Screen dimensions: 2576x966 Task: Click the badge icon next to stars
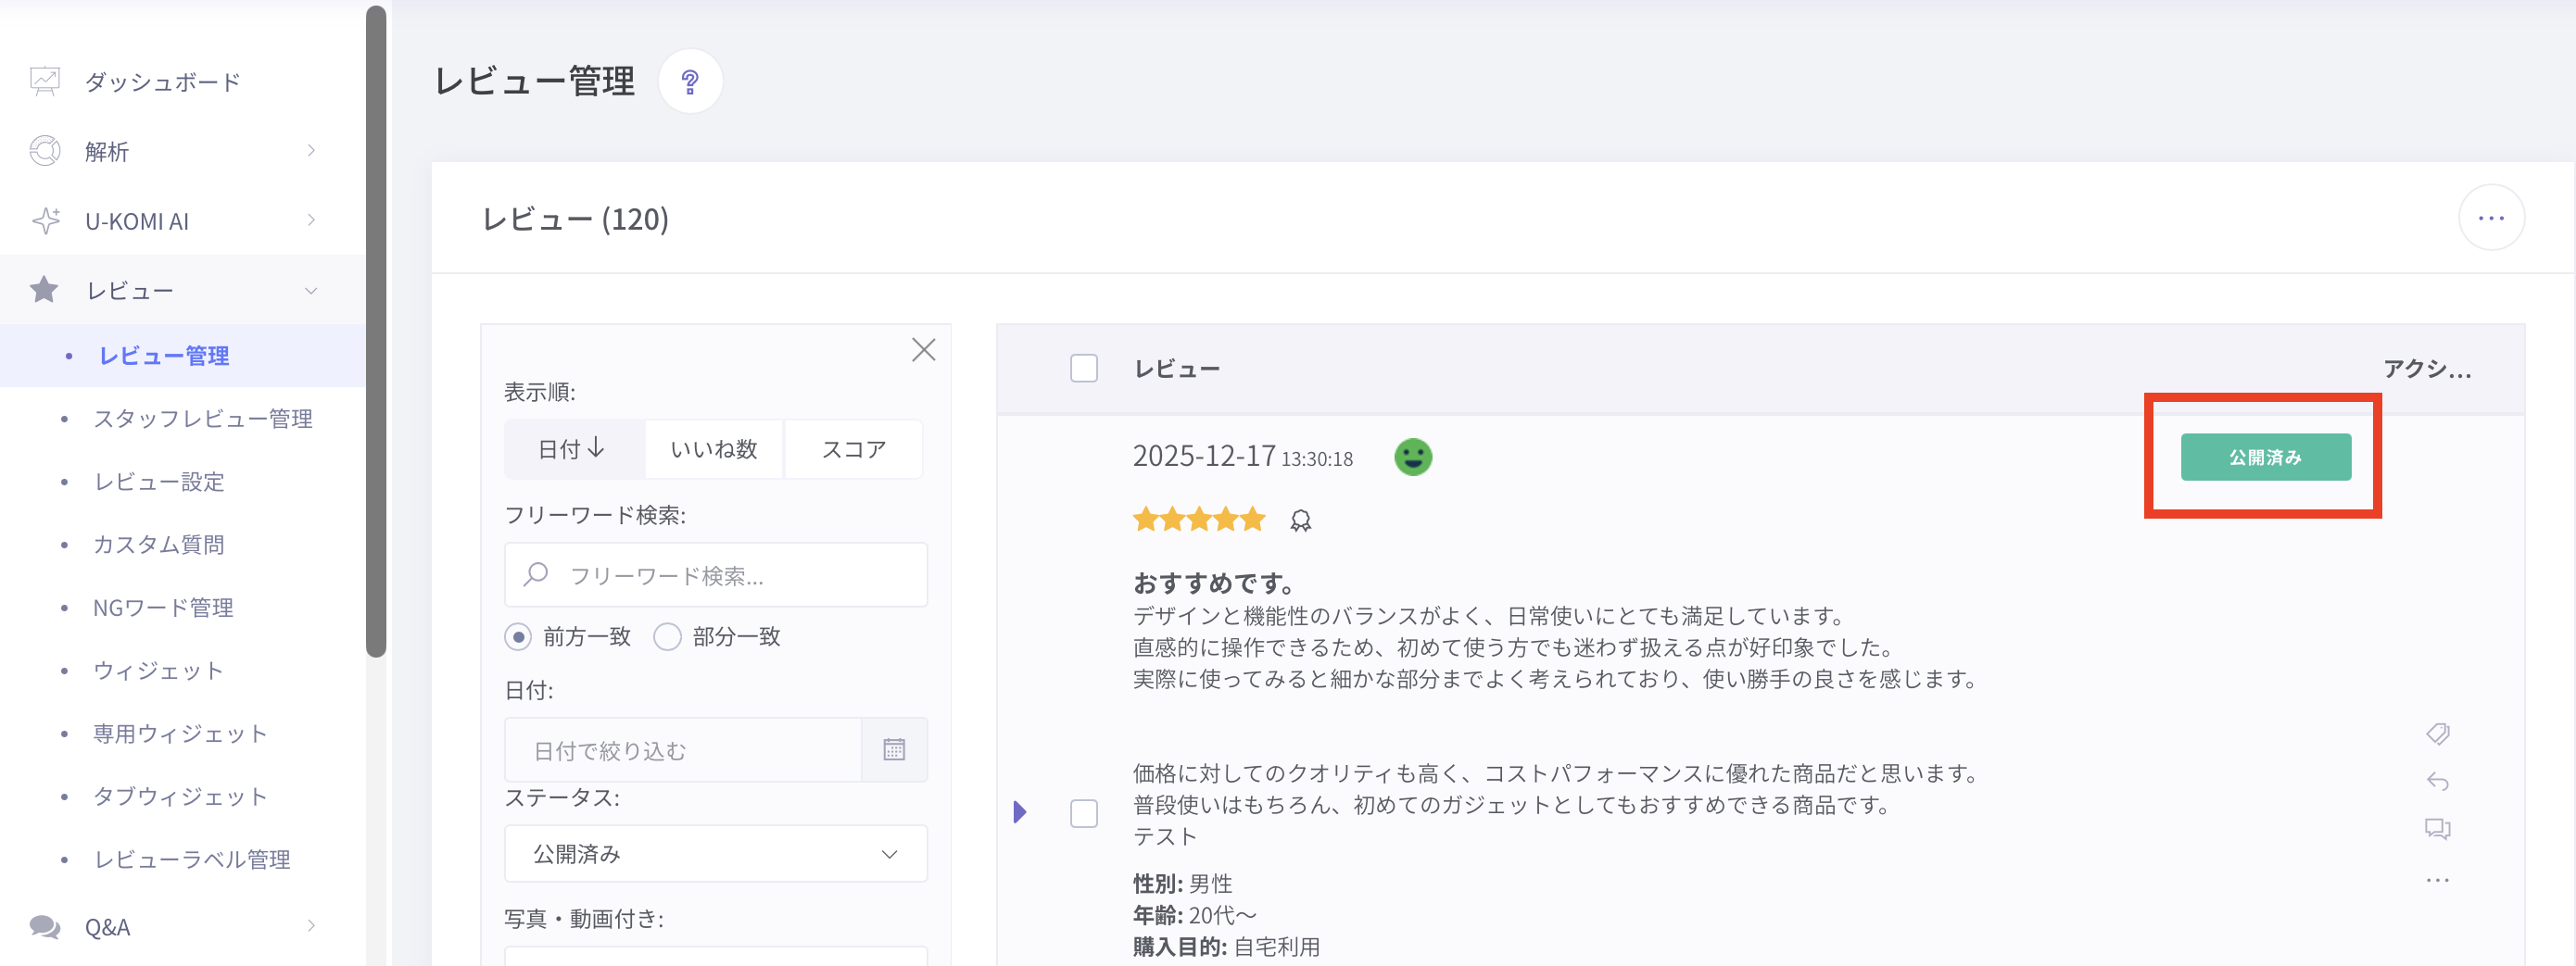click(1300, 521)
